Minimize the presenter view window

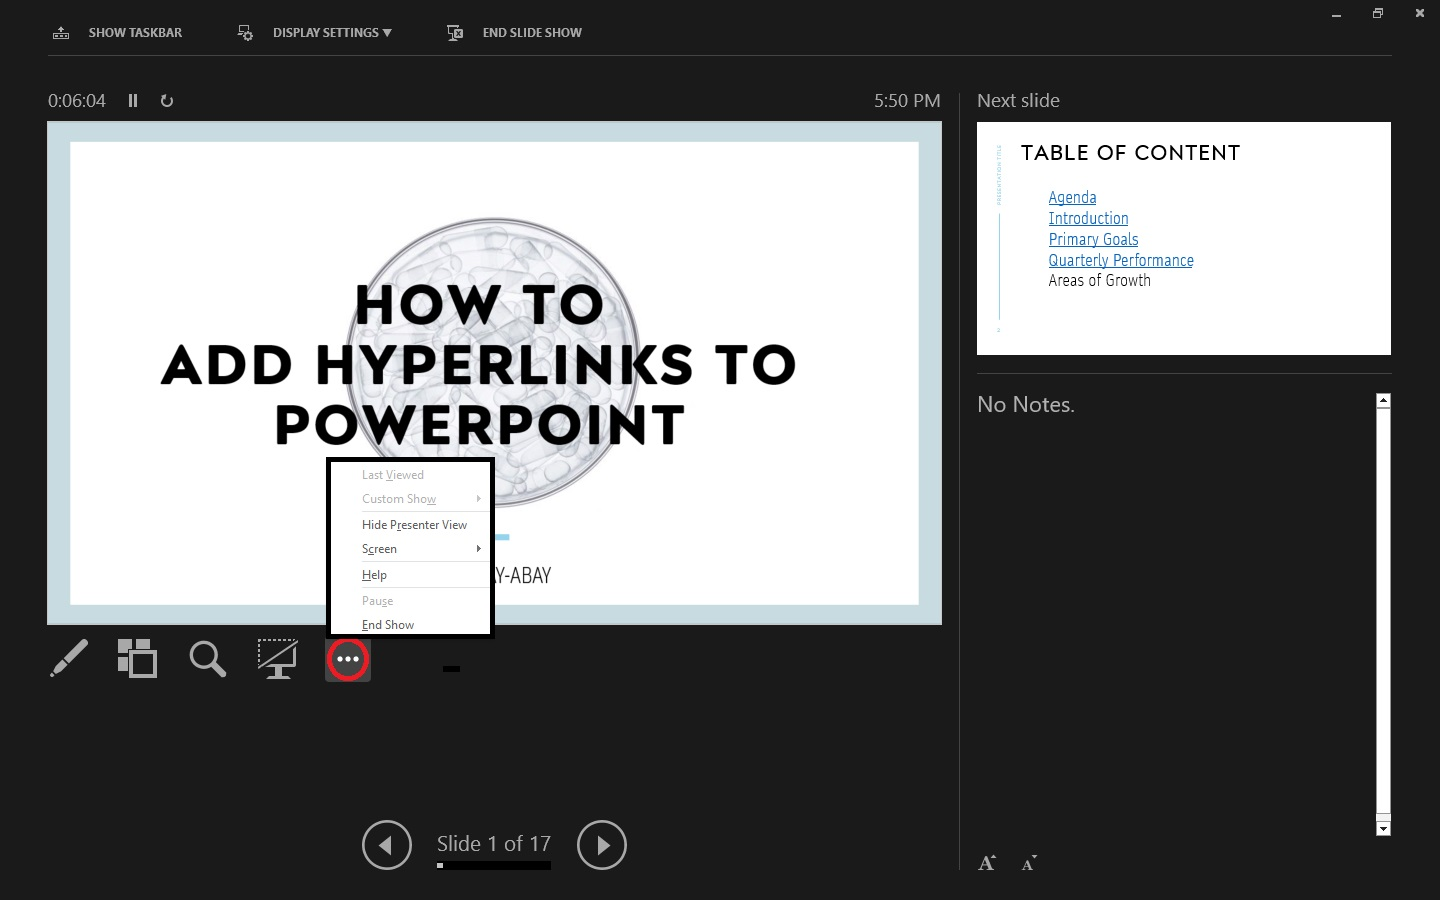pos(1336,14)
